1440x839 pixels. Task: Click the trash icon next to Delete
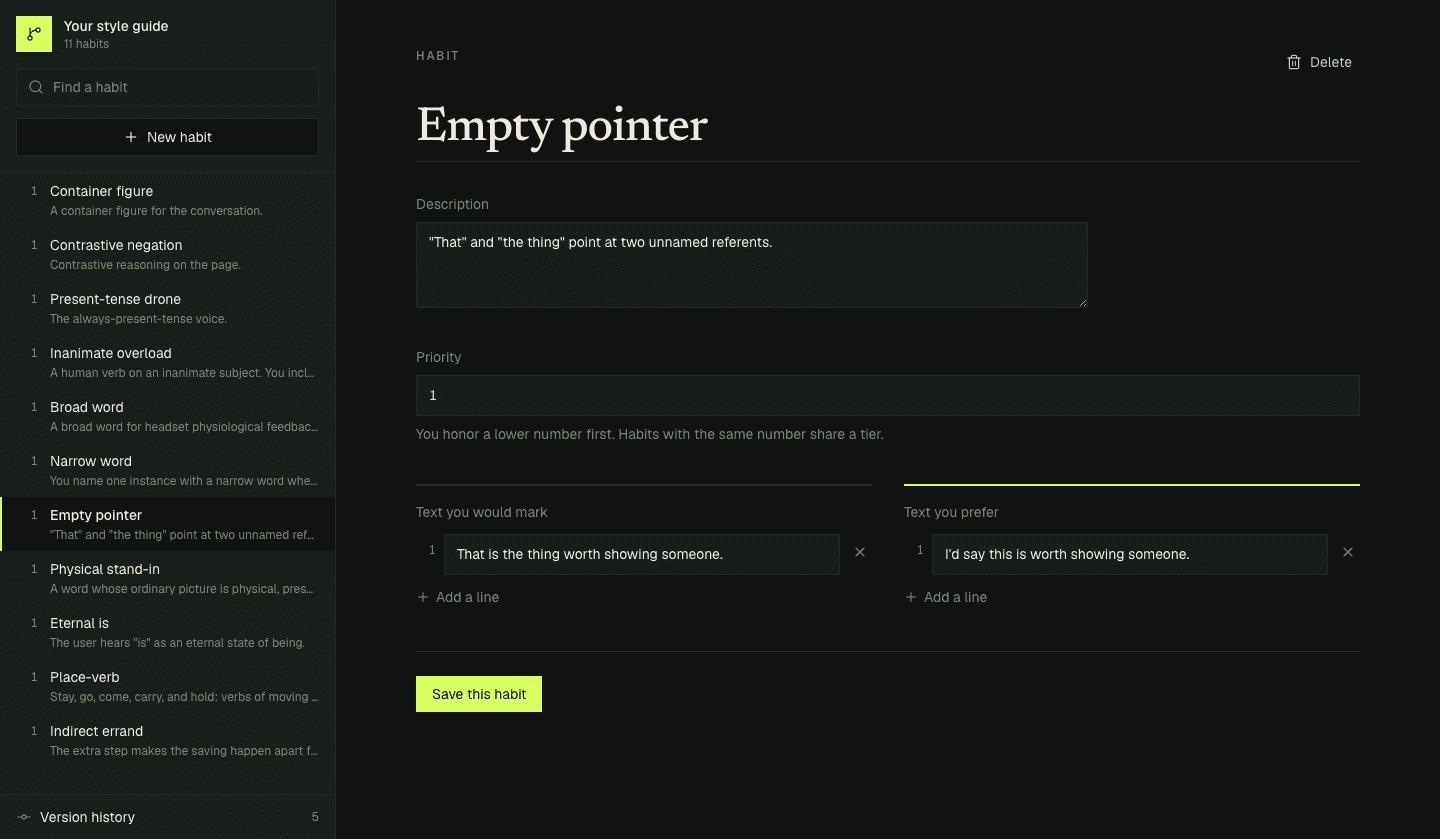point(1294,62)
